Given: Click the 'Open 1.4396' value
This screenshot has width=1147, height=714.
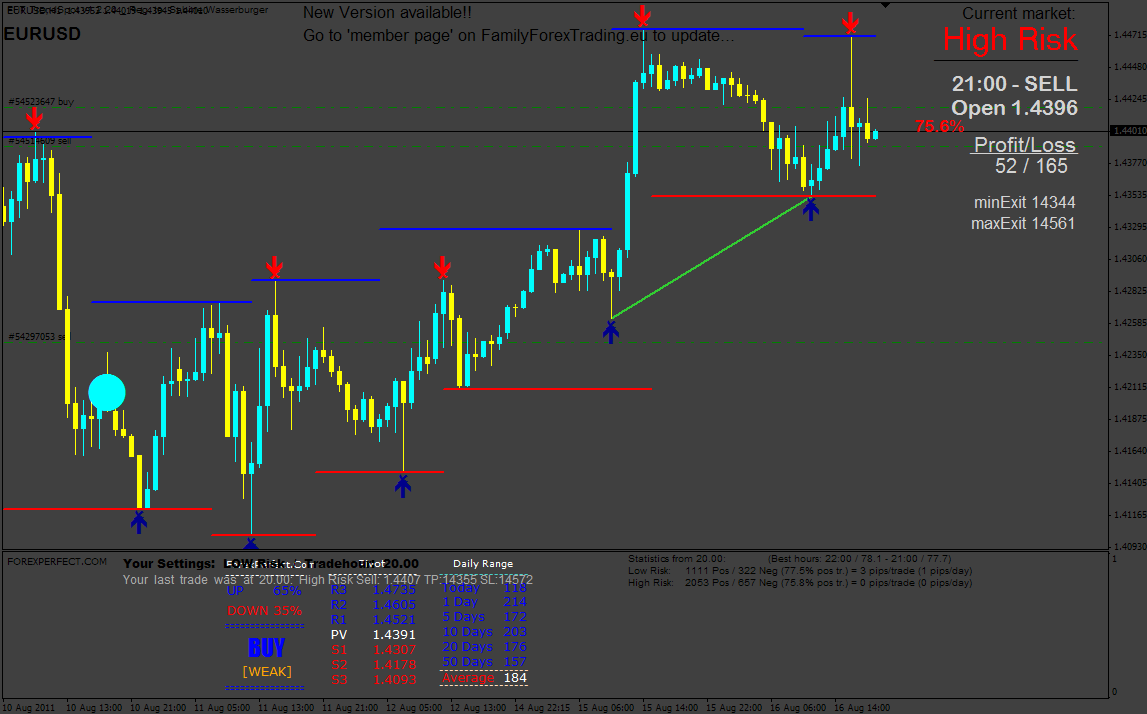Looking at the screenshot, I should [1014, 108].
